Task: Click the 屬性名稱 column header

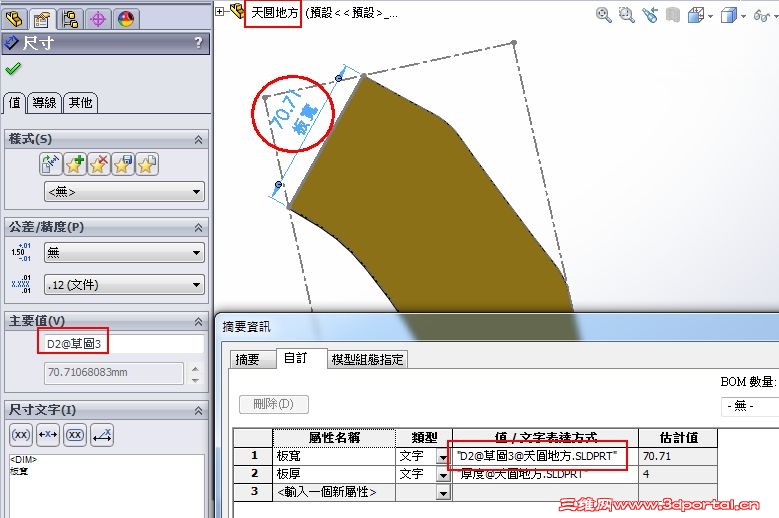Action: (x=334, y=438)
